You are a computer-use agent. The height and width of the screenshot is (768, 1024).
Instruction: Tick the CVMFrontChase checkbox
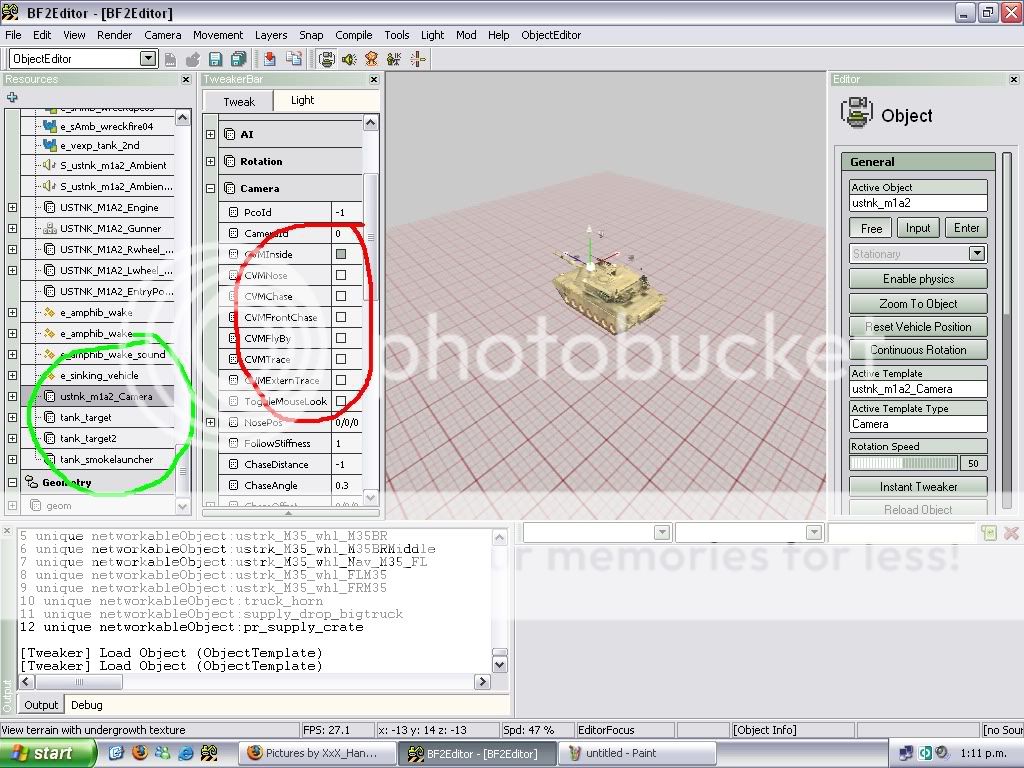(341, 317)
